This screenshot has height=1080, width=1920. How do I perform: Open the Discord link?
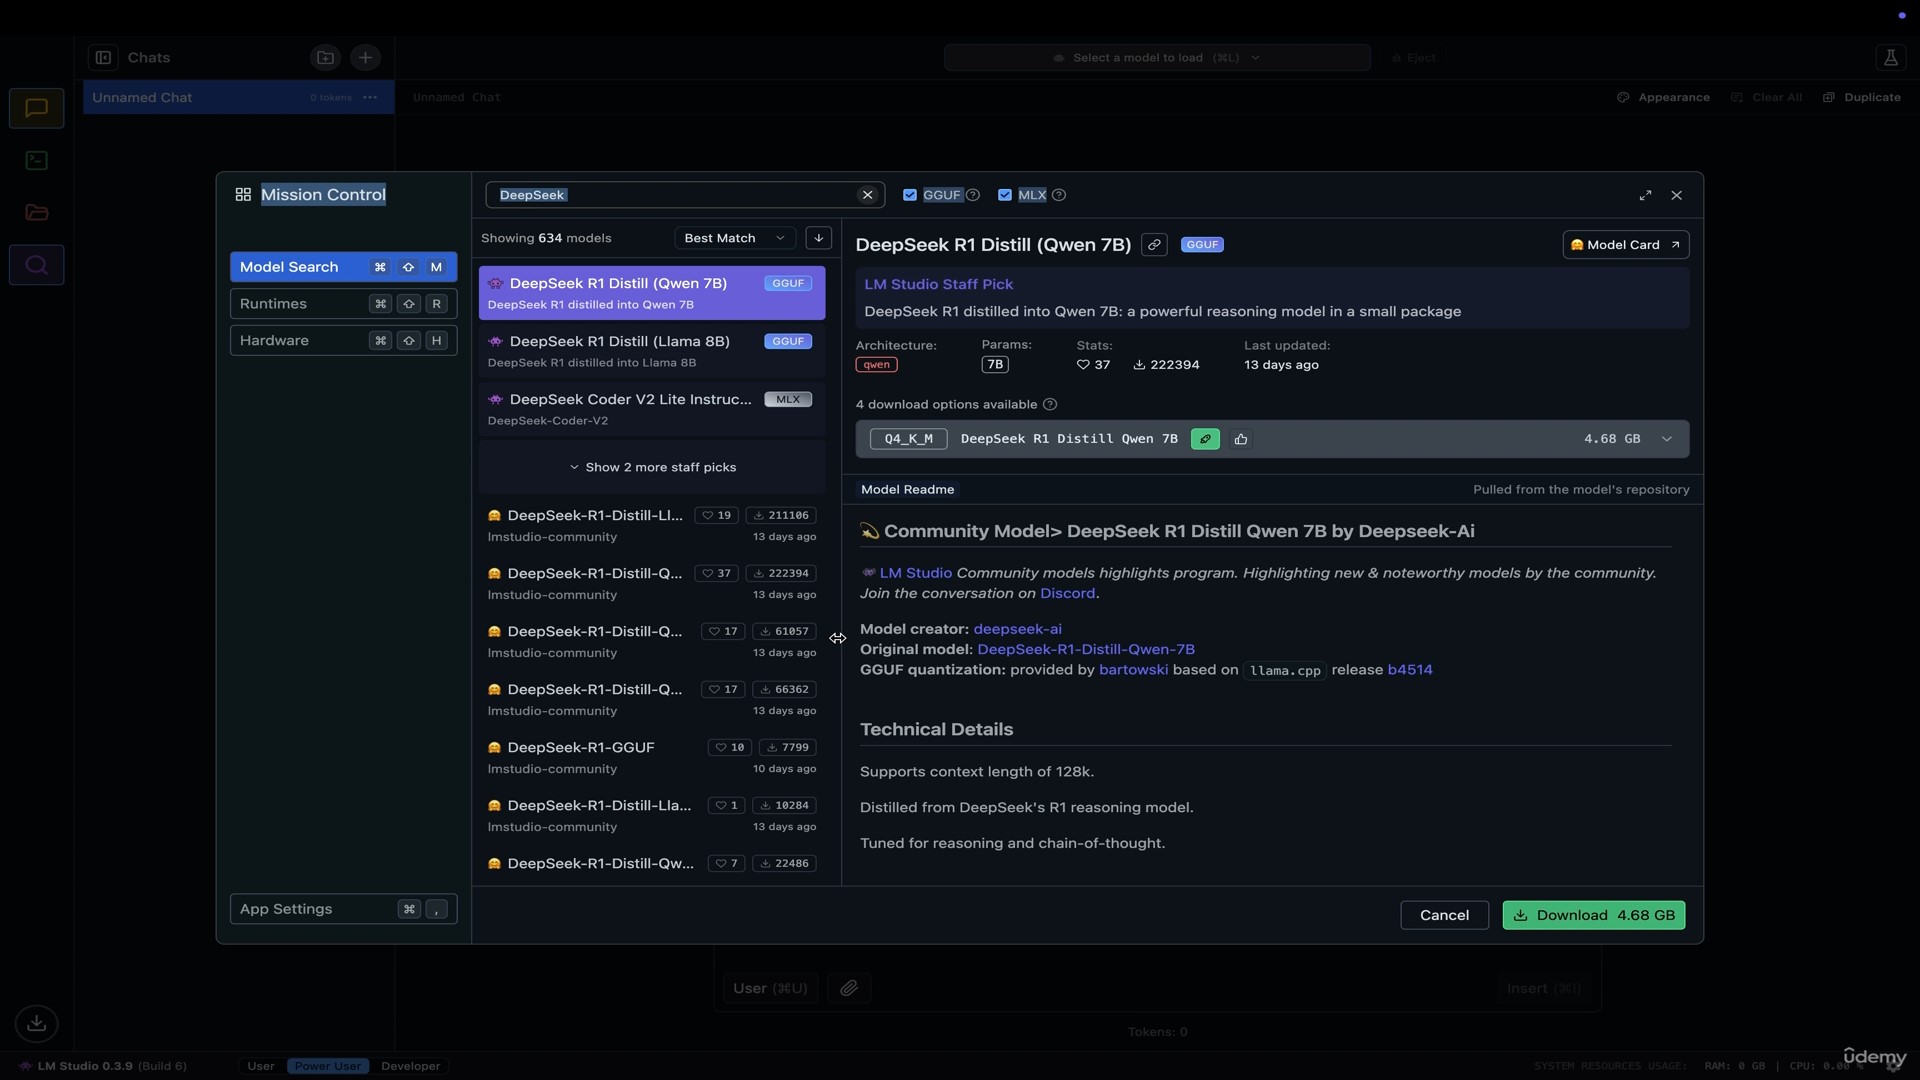[x=1067, y=593]
